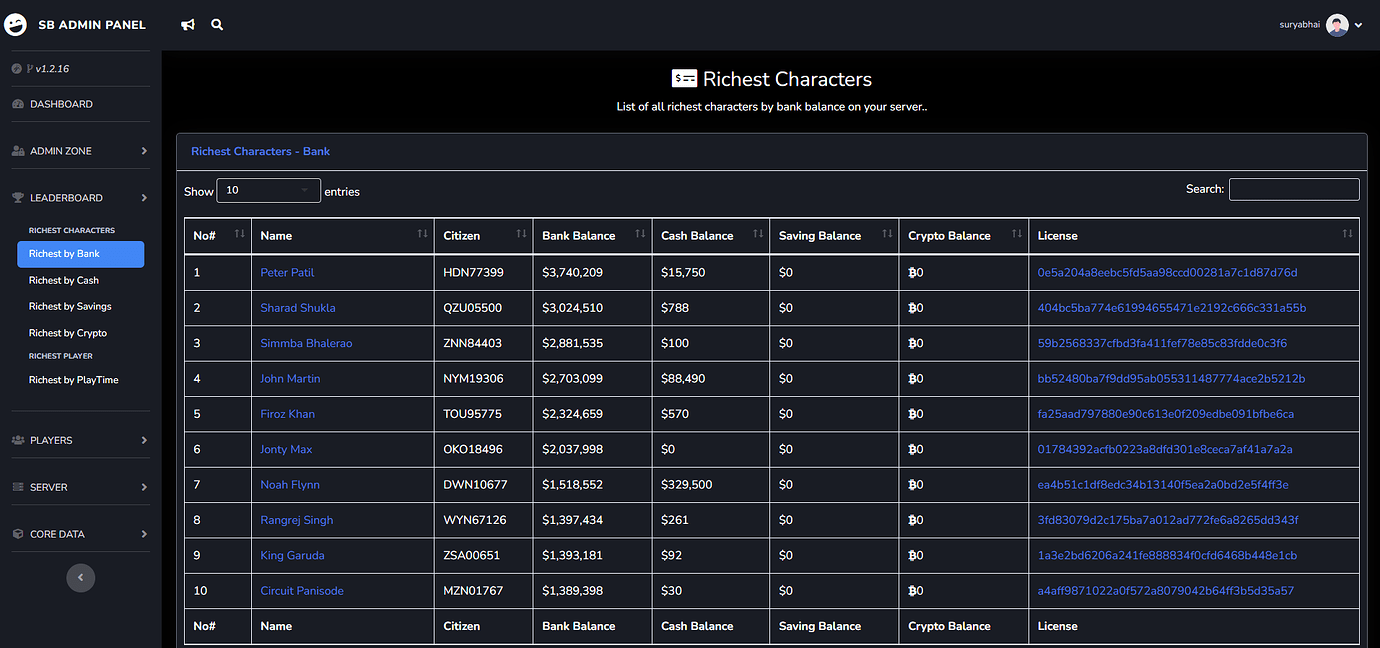Open John Martin's profile link
Image resolution: width=1380 pixels, height=648 pixels.
tap(290, 379)
